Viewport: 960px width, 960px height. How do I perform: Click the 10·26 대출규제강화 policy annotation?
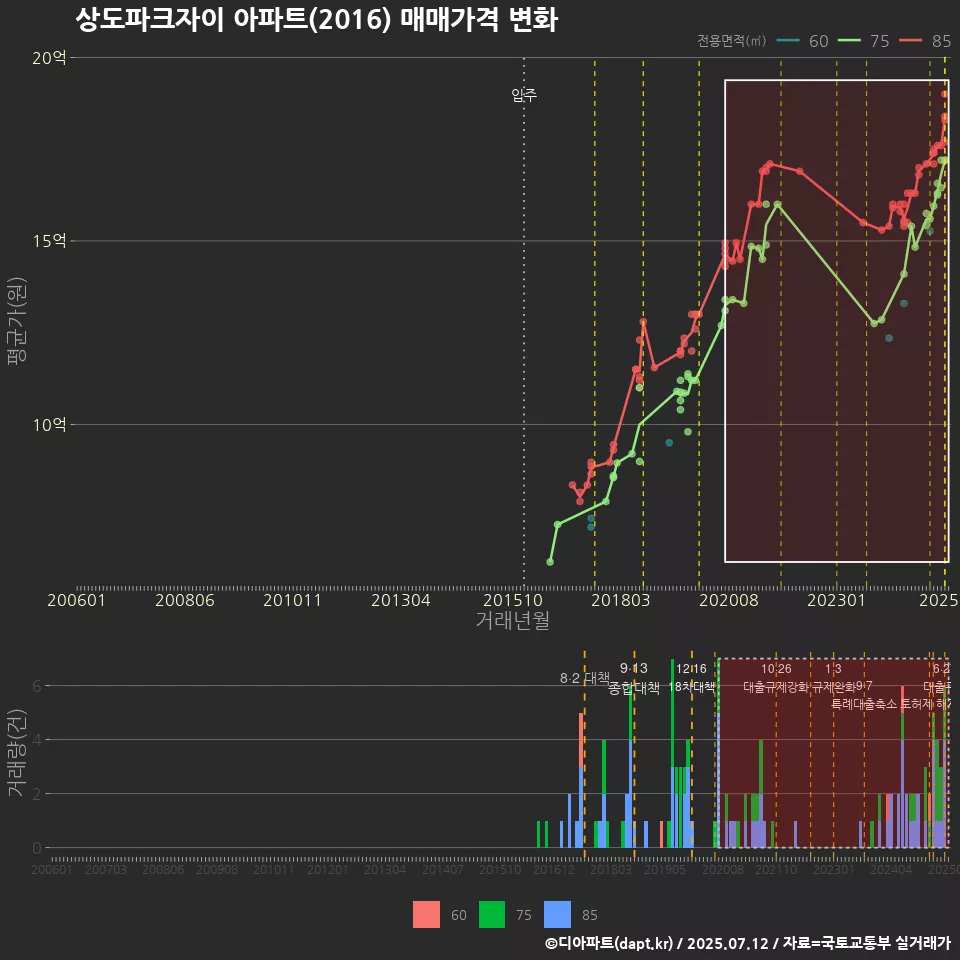point(776,678)
